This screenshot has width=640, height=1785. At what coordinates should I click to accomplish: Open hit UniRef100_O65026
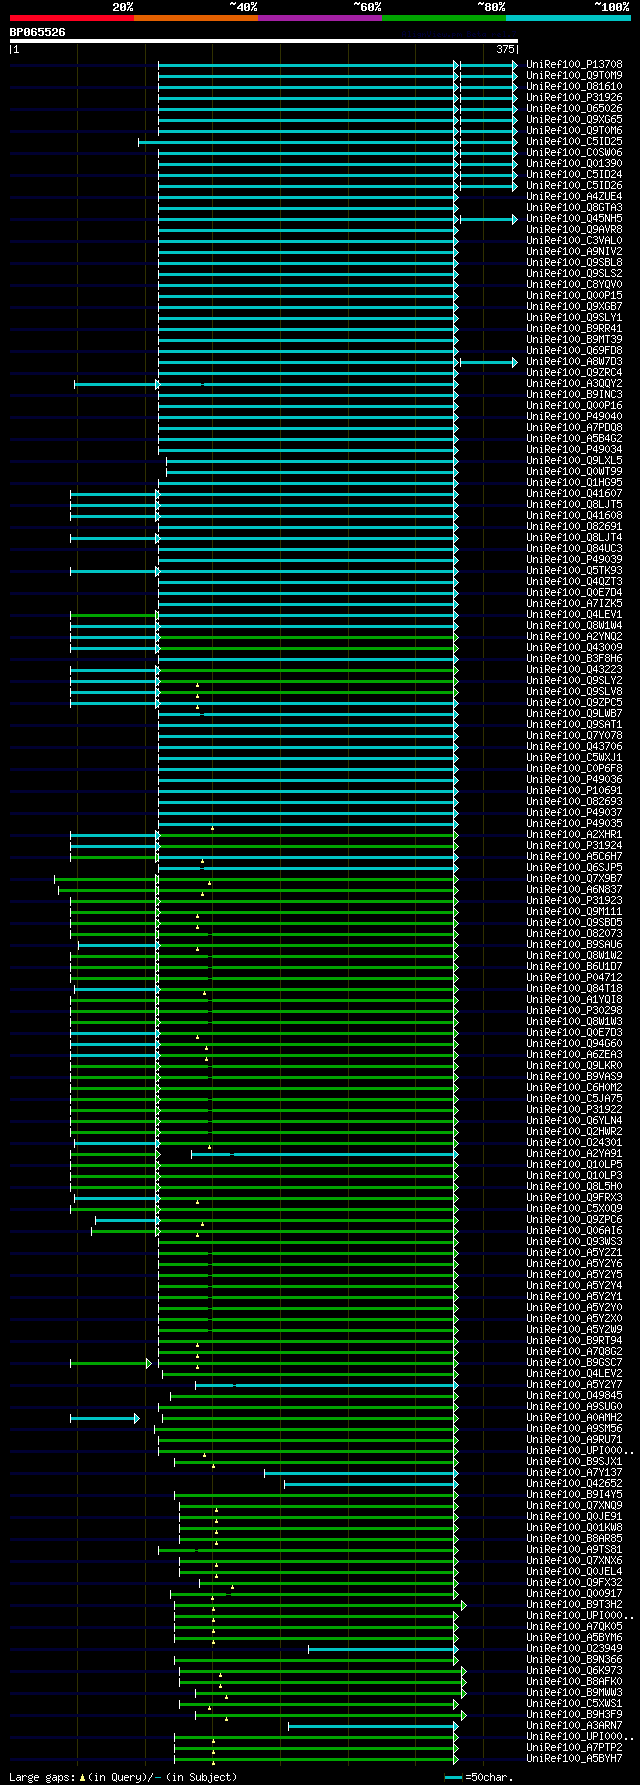(x=574, y=109)
